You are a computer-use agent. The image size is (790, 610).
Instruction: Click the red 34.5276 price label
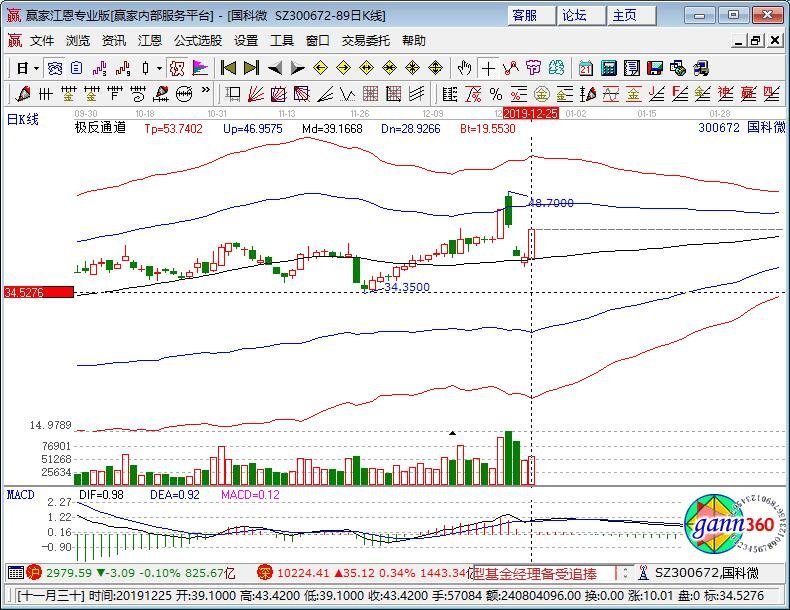coord(39,292)
